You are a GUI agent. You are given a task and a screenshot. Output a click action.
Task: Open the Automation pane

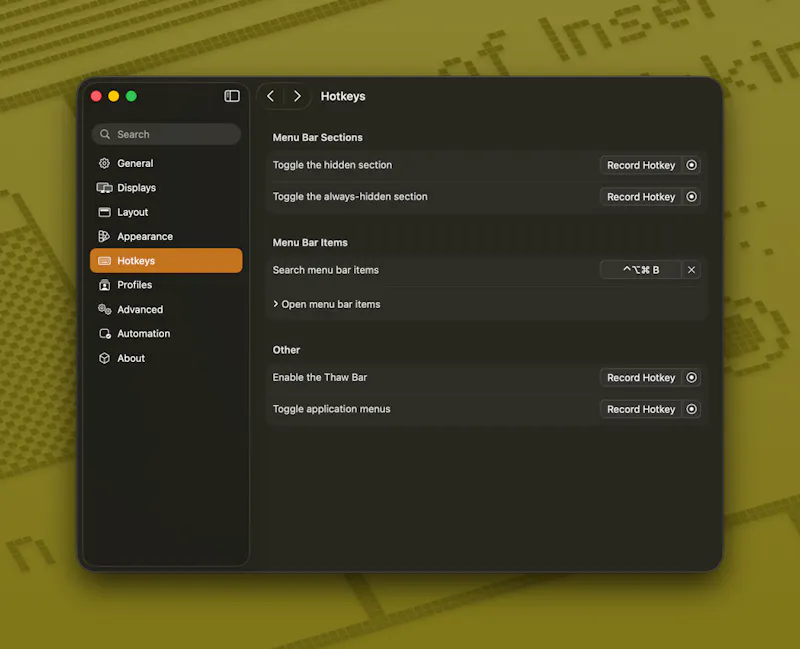166,334
